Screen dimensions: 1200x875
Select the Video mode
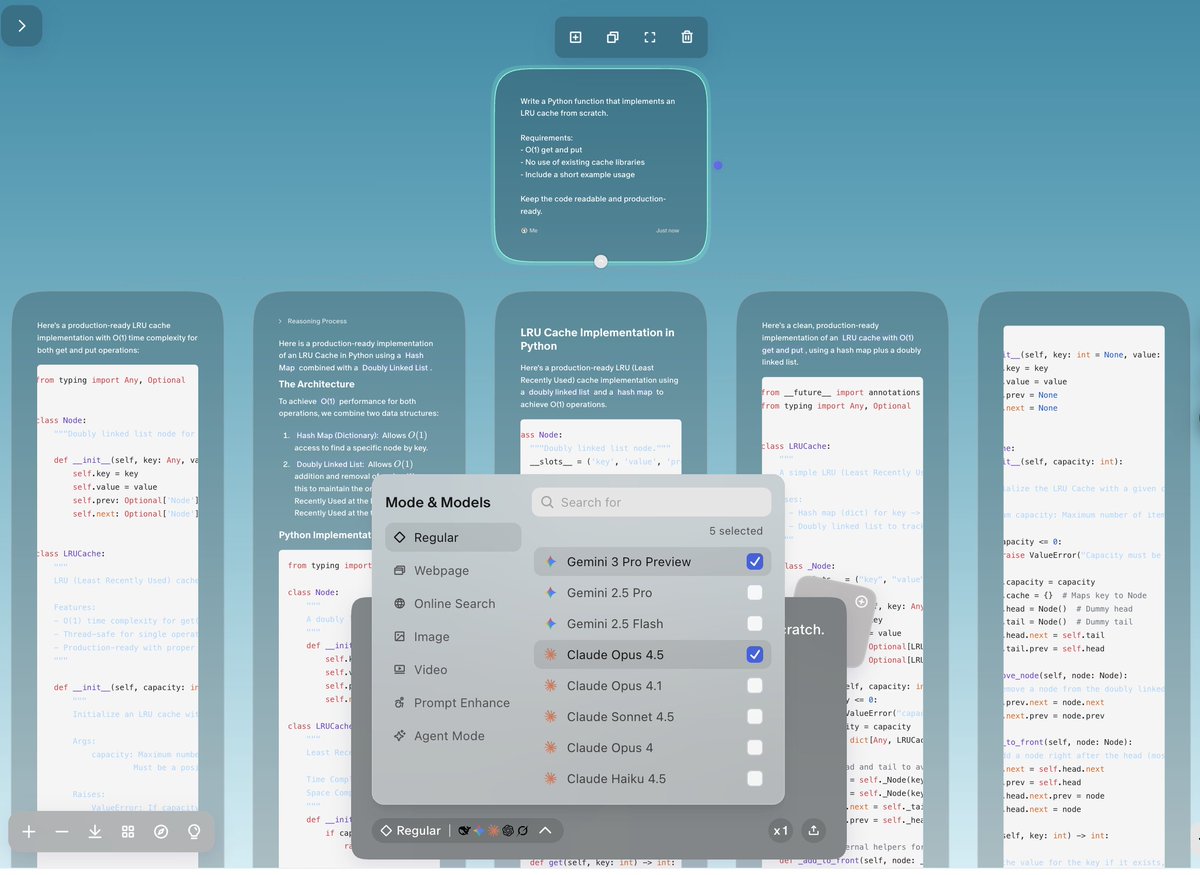[x=453, y=669]
